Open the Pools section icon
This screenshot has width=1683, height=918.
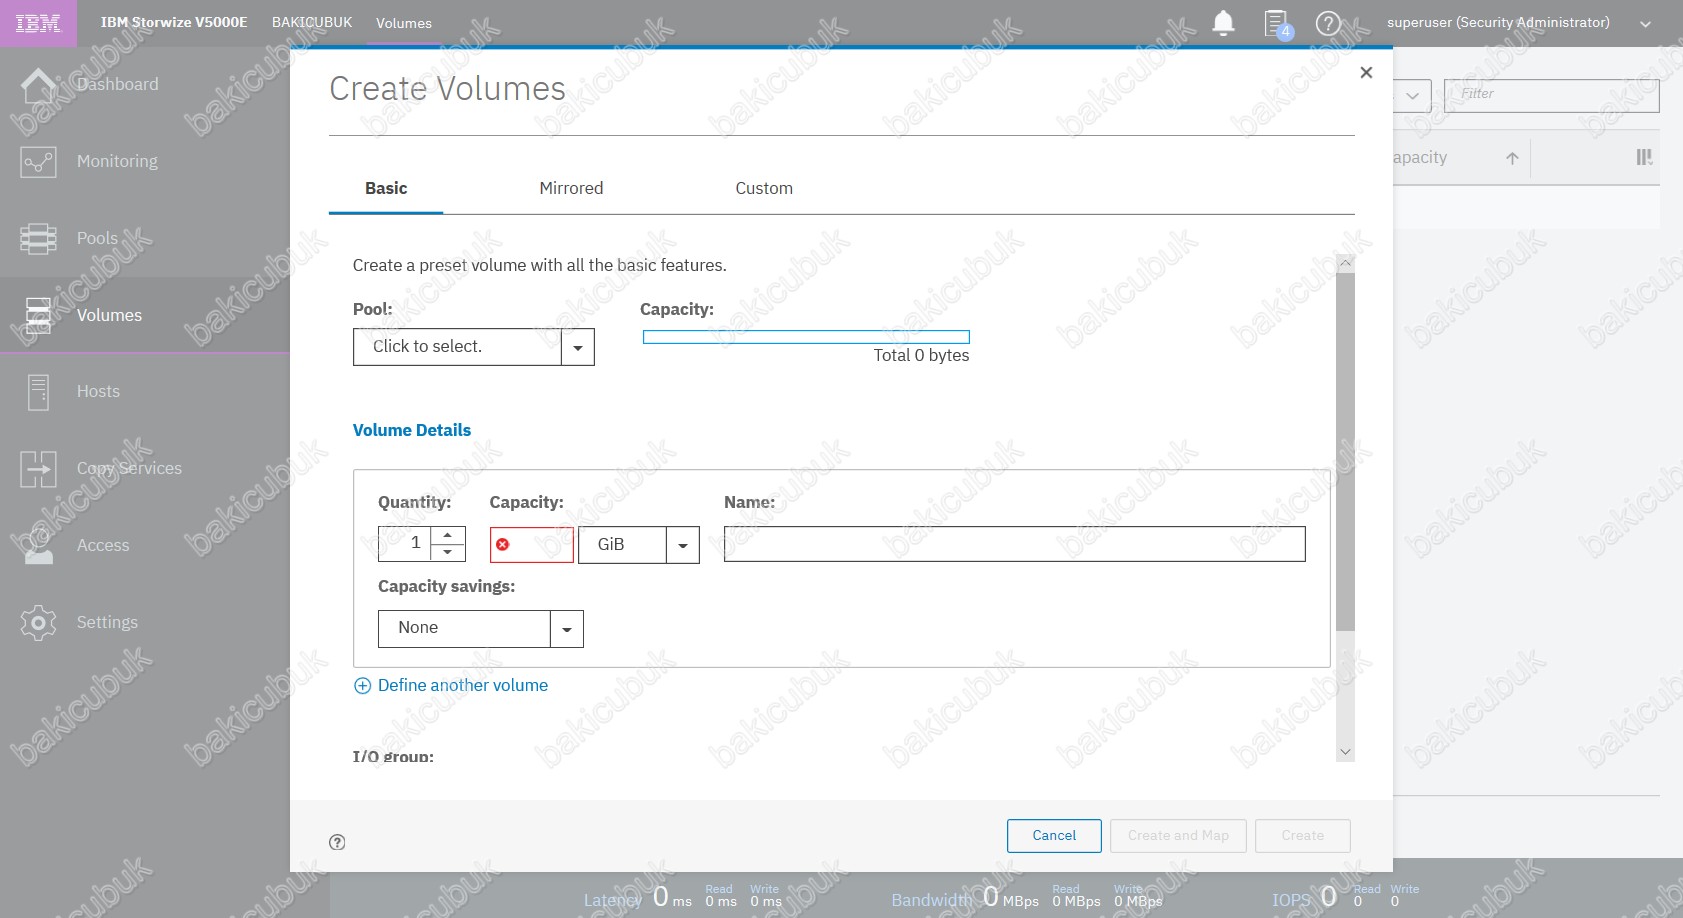click(38, 239)
